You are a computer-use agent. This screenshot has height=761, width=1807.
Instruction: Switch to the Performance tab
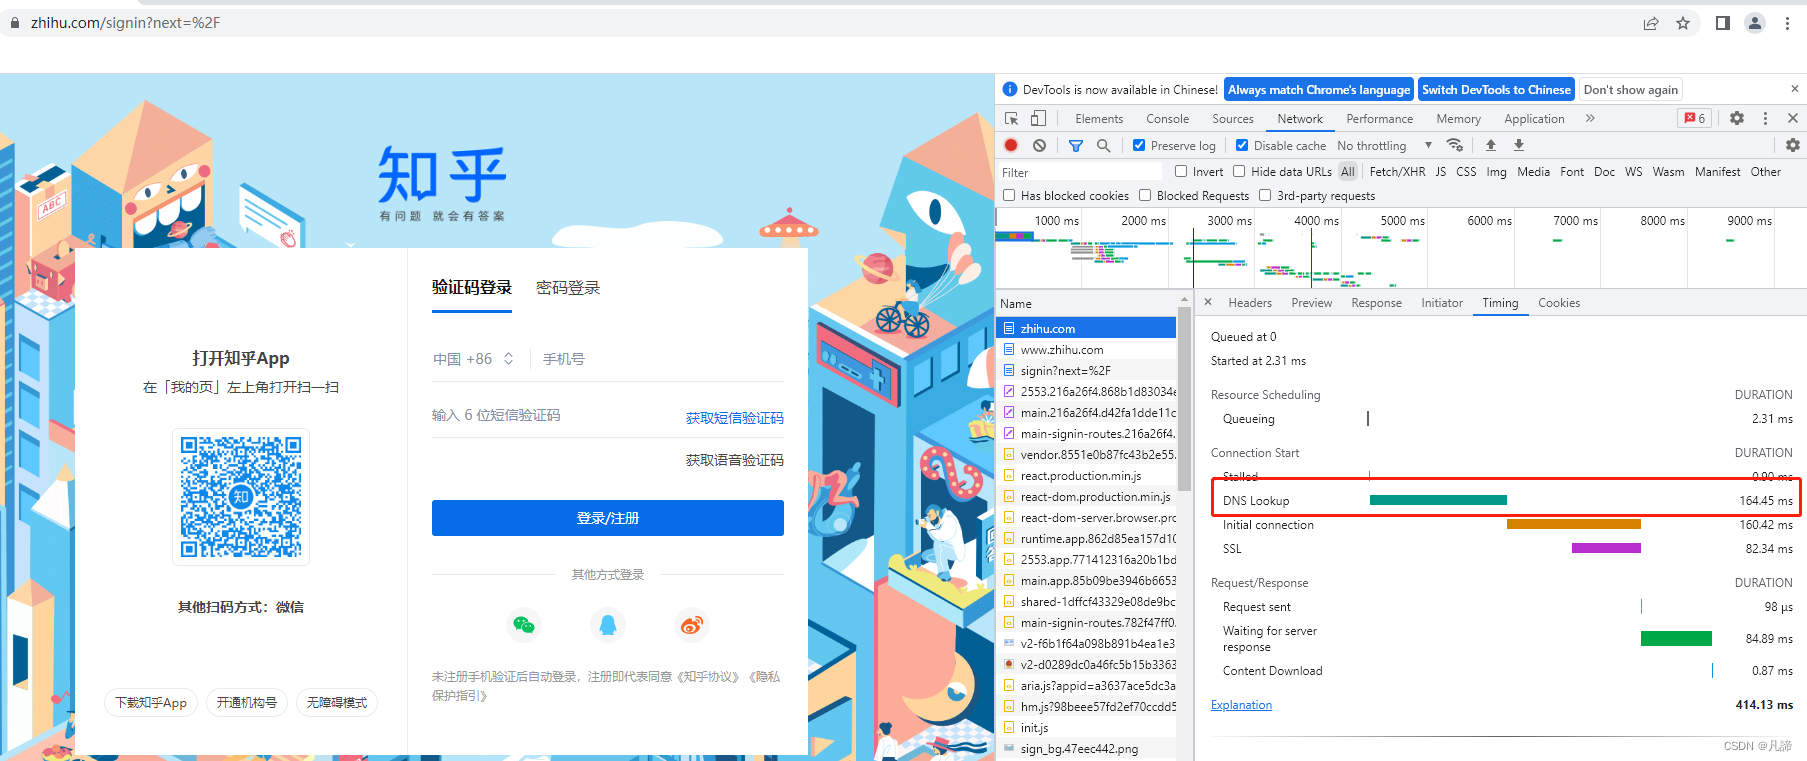pyautogui.click(x=1379, y=118)
